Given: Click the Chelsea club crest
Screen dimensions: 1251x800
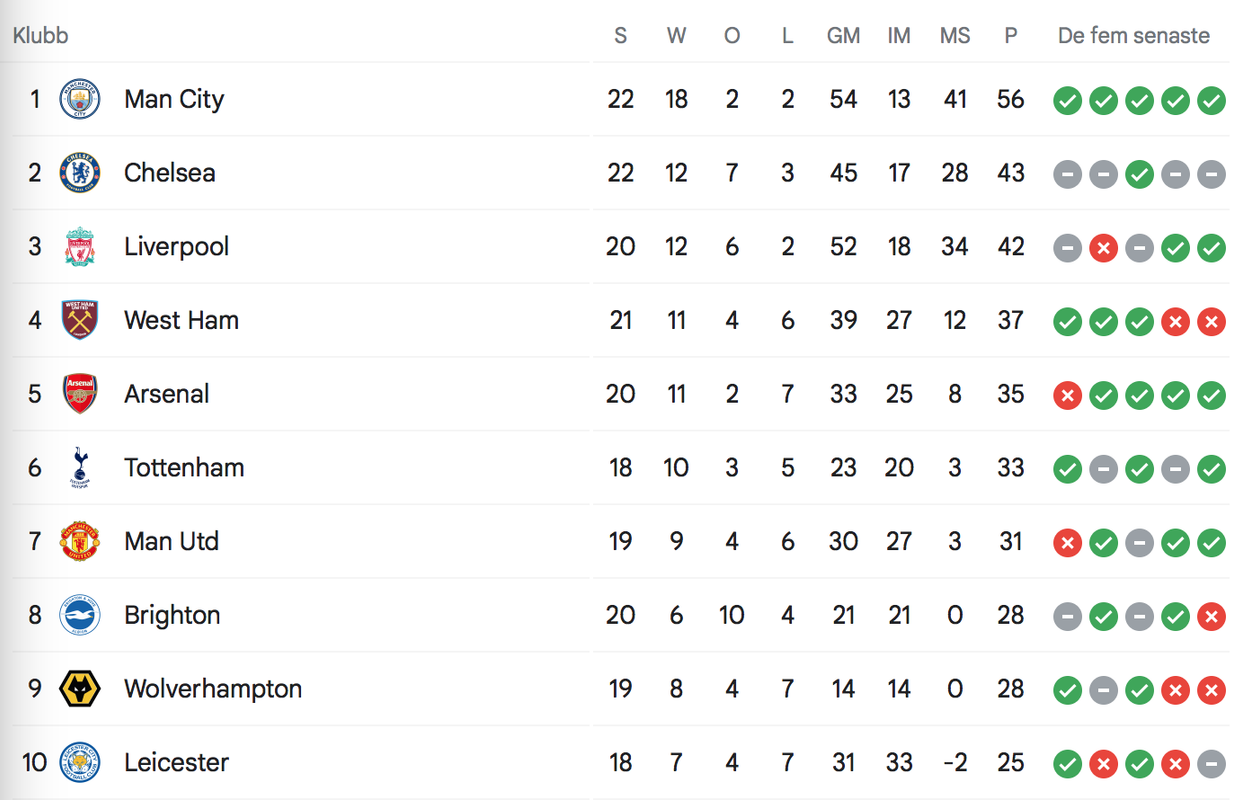Looking at the screenshot, I should tap(80, 173).
